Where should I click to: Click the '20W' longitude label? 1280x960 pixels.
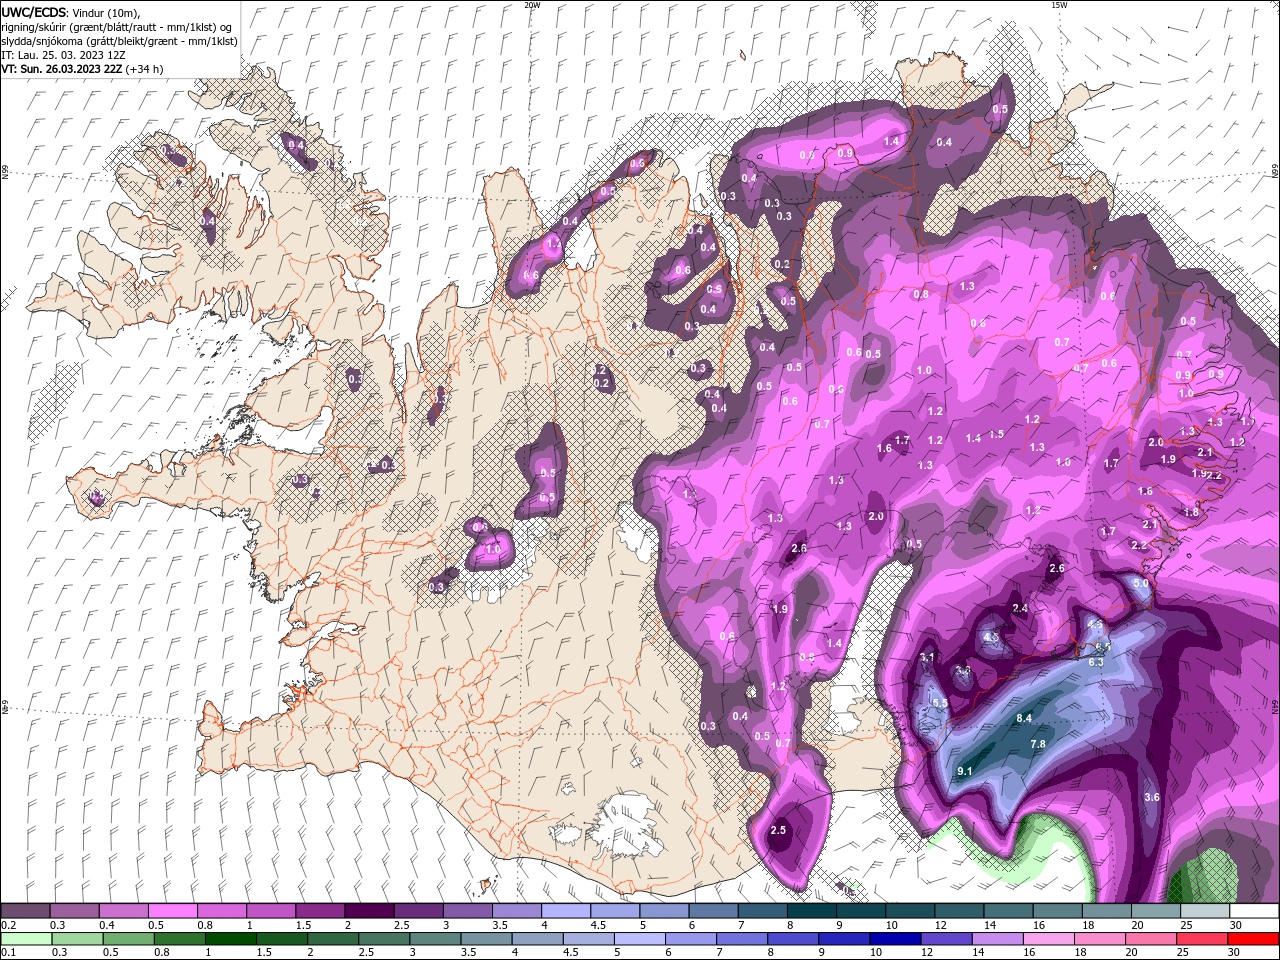click(532, 5)
